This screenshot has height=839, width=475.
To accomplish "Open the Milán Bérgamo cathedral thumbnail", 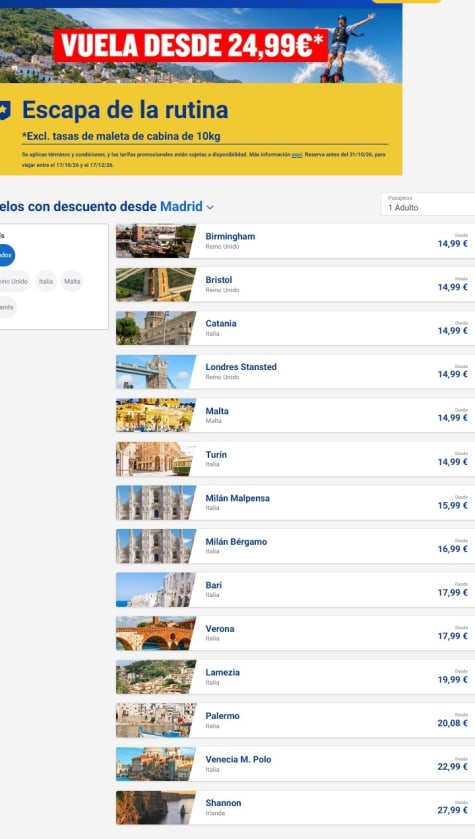I will point(156,546).
